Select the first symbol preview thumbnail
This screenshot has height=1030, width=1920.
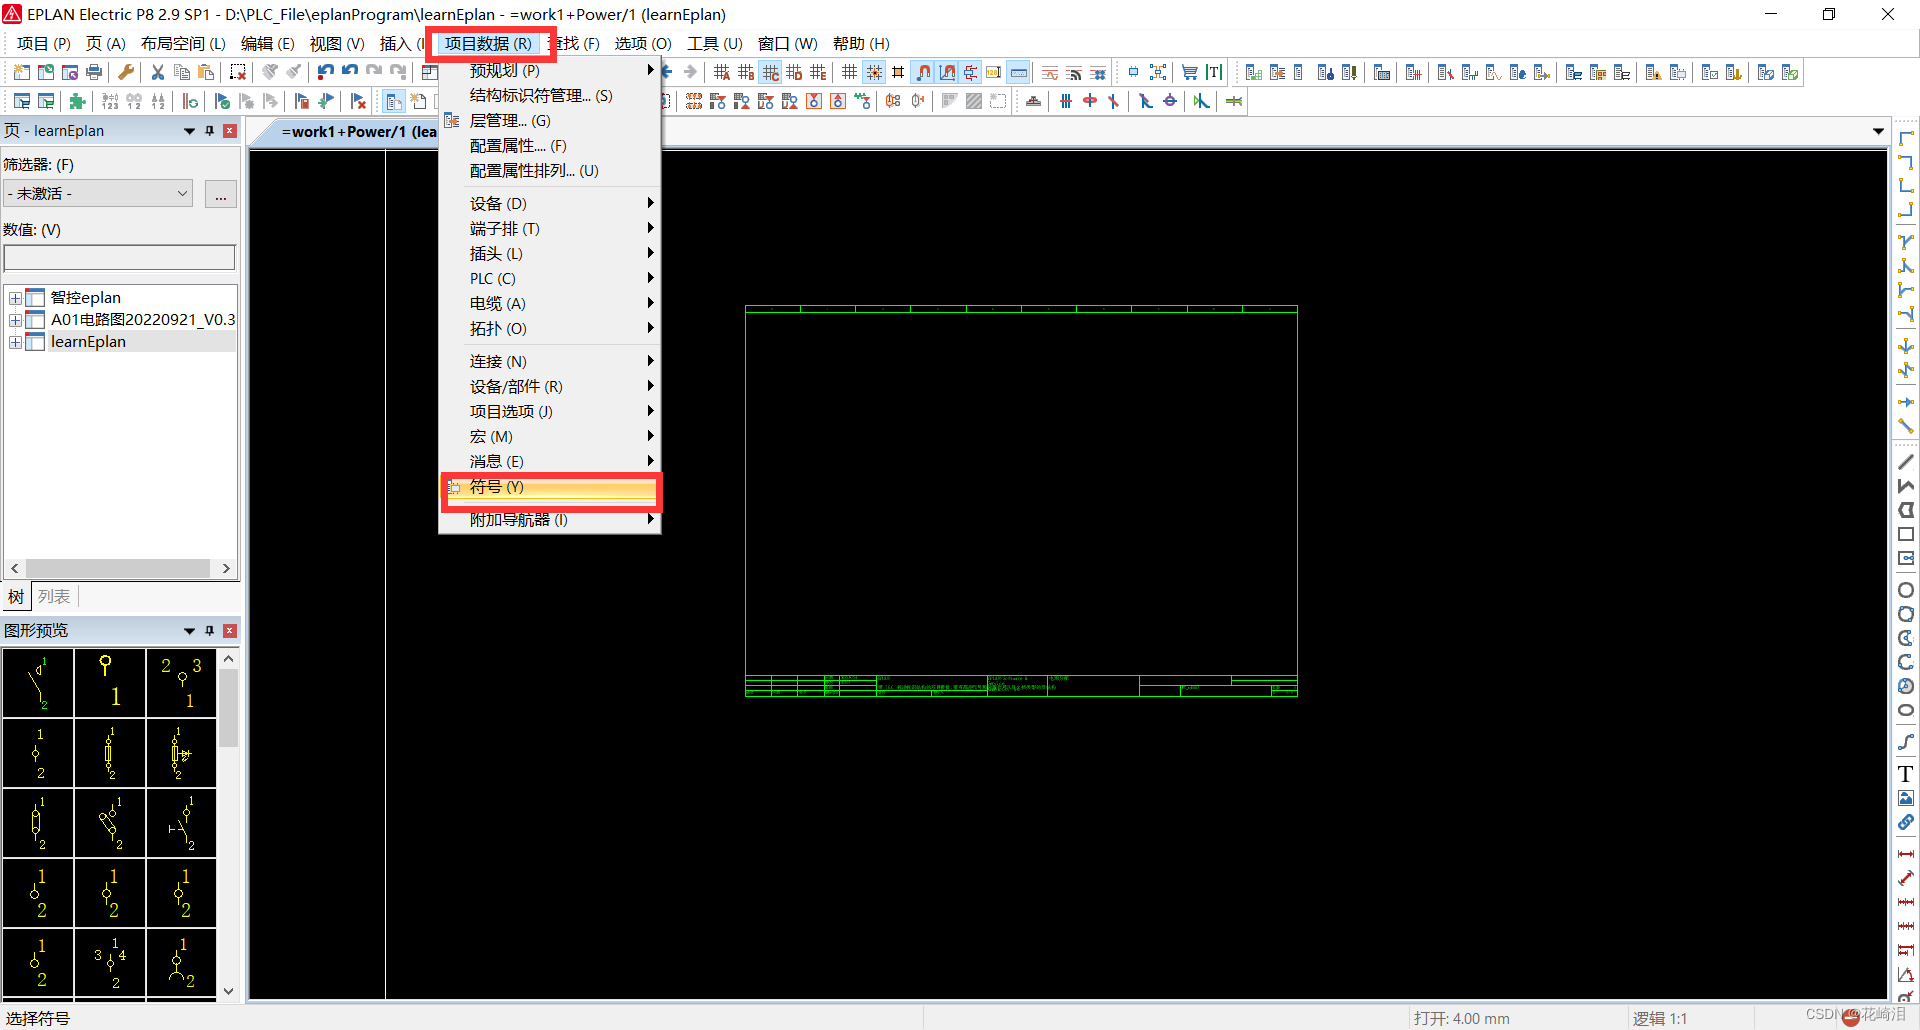click(x=38, y=682)
